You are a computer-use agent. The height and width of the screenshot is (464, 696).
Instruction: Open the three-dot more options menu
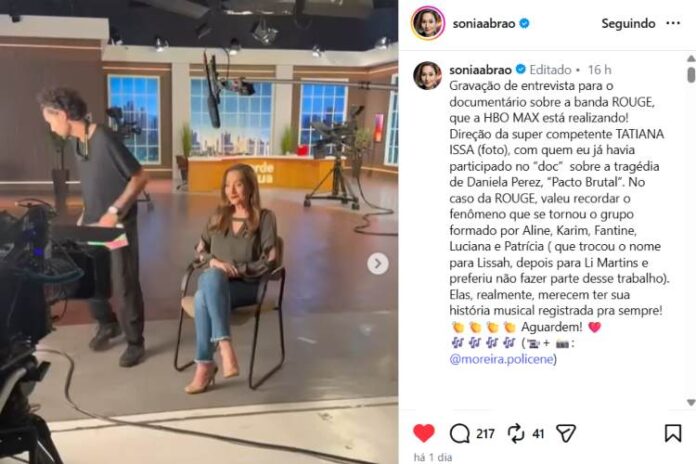(673, 23)
